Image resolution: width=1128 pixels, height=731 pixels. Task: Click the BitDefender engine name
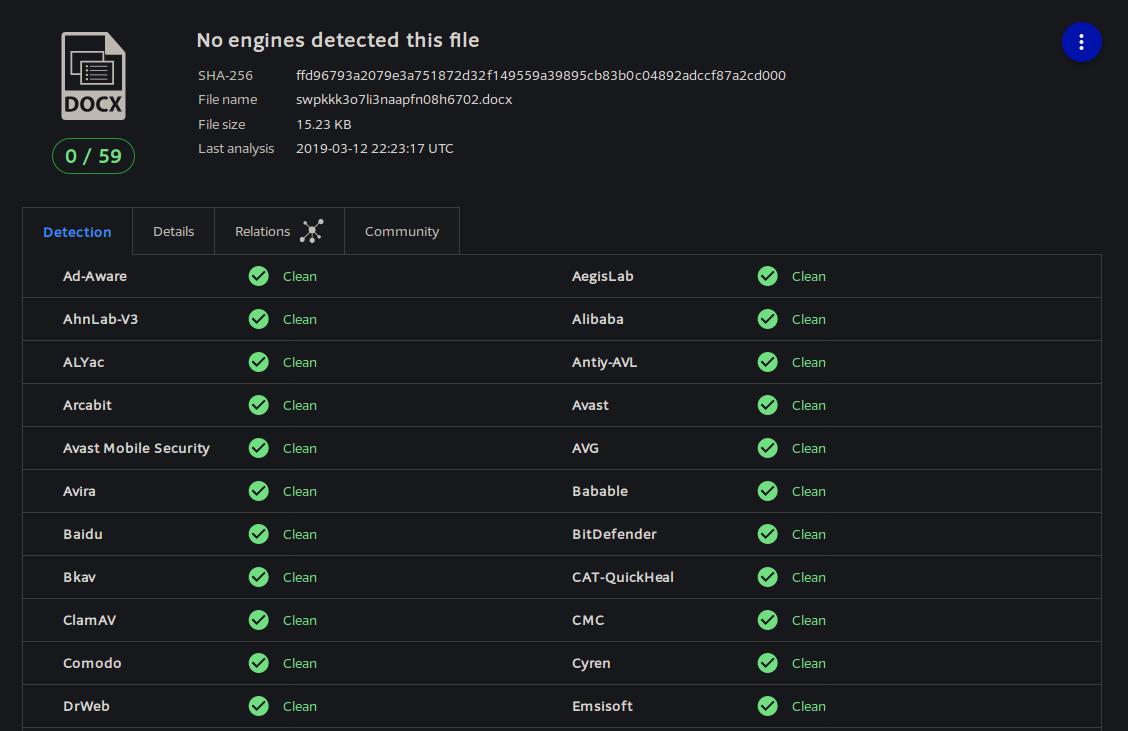[614, 535]
